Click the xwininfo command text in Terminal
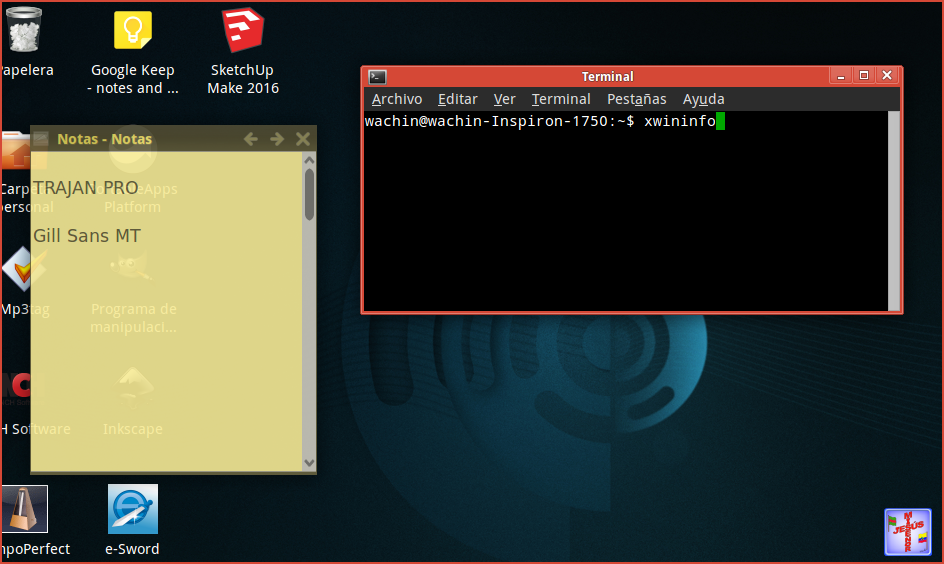 pos(680,121)
